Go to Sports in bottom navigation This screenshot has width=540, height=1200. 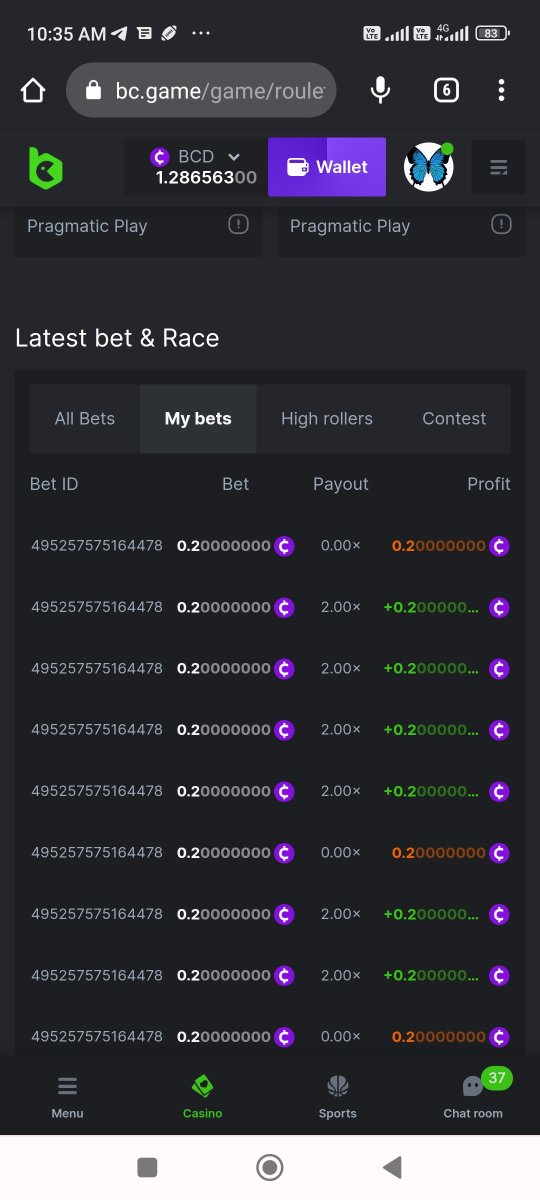tap(338, 1096)
